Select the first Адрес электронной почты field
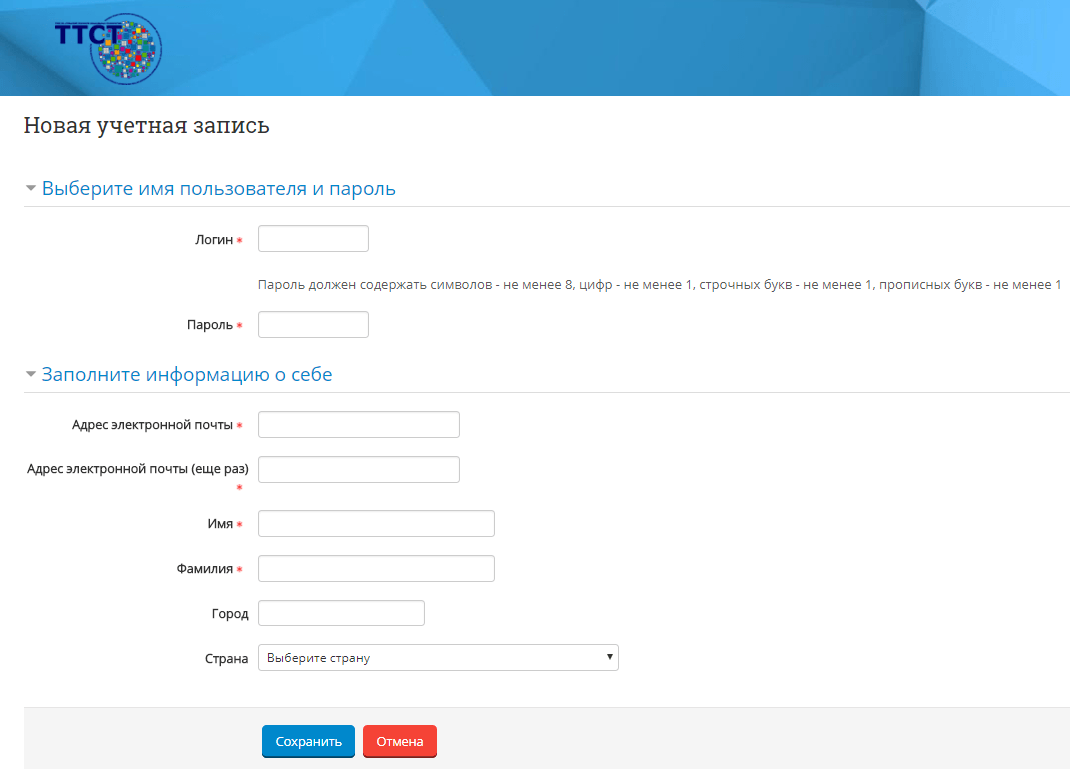Screen dimensions: 1070x769 coord(358,424)
